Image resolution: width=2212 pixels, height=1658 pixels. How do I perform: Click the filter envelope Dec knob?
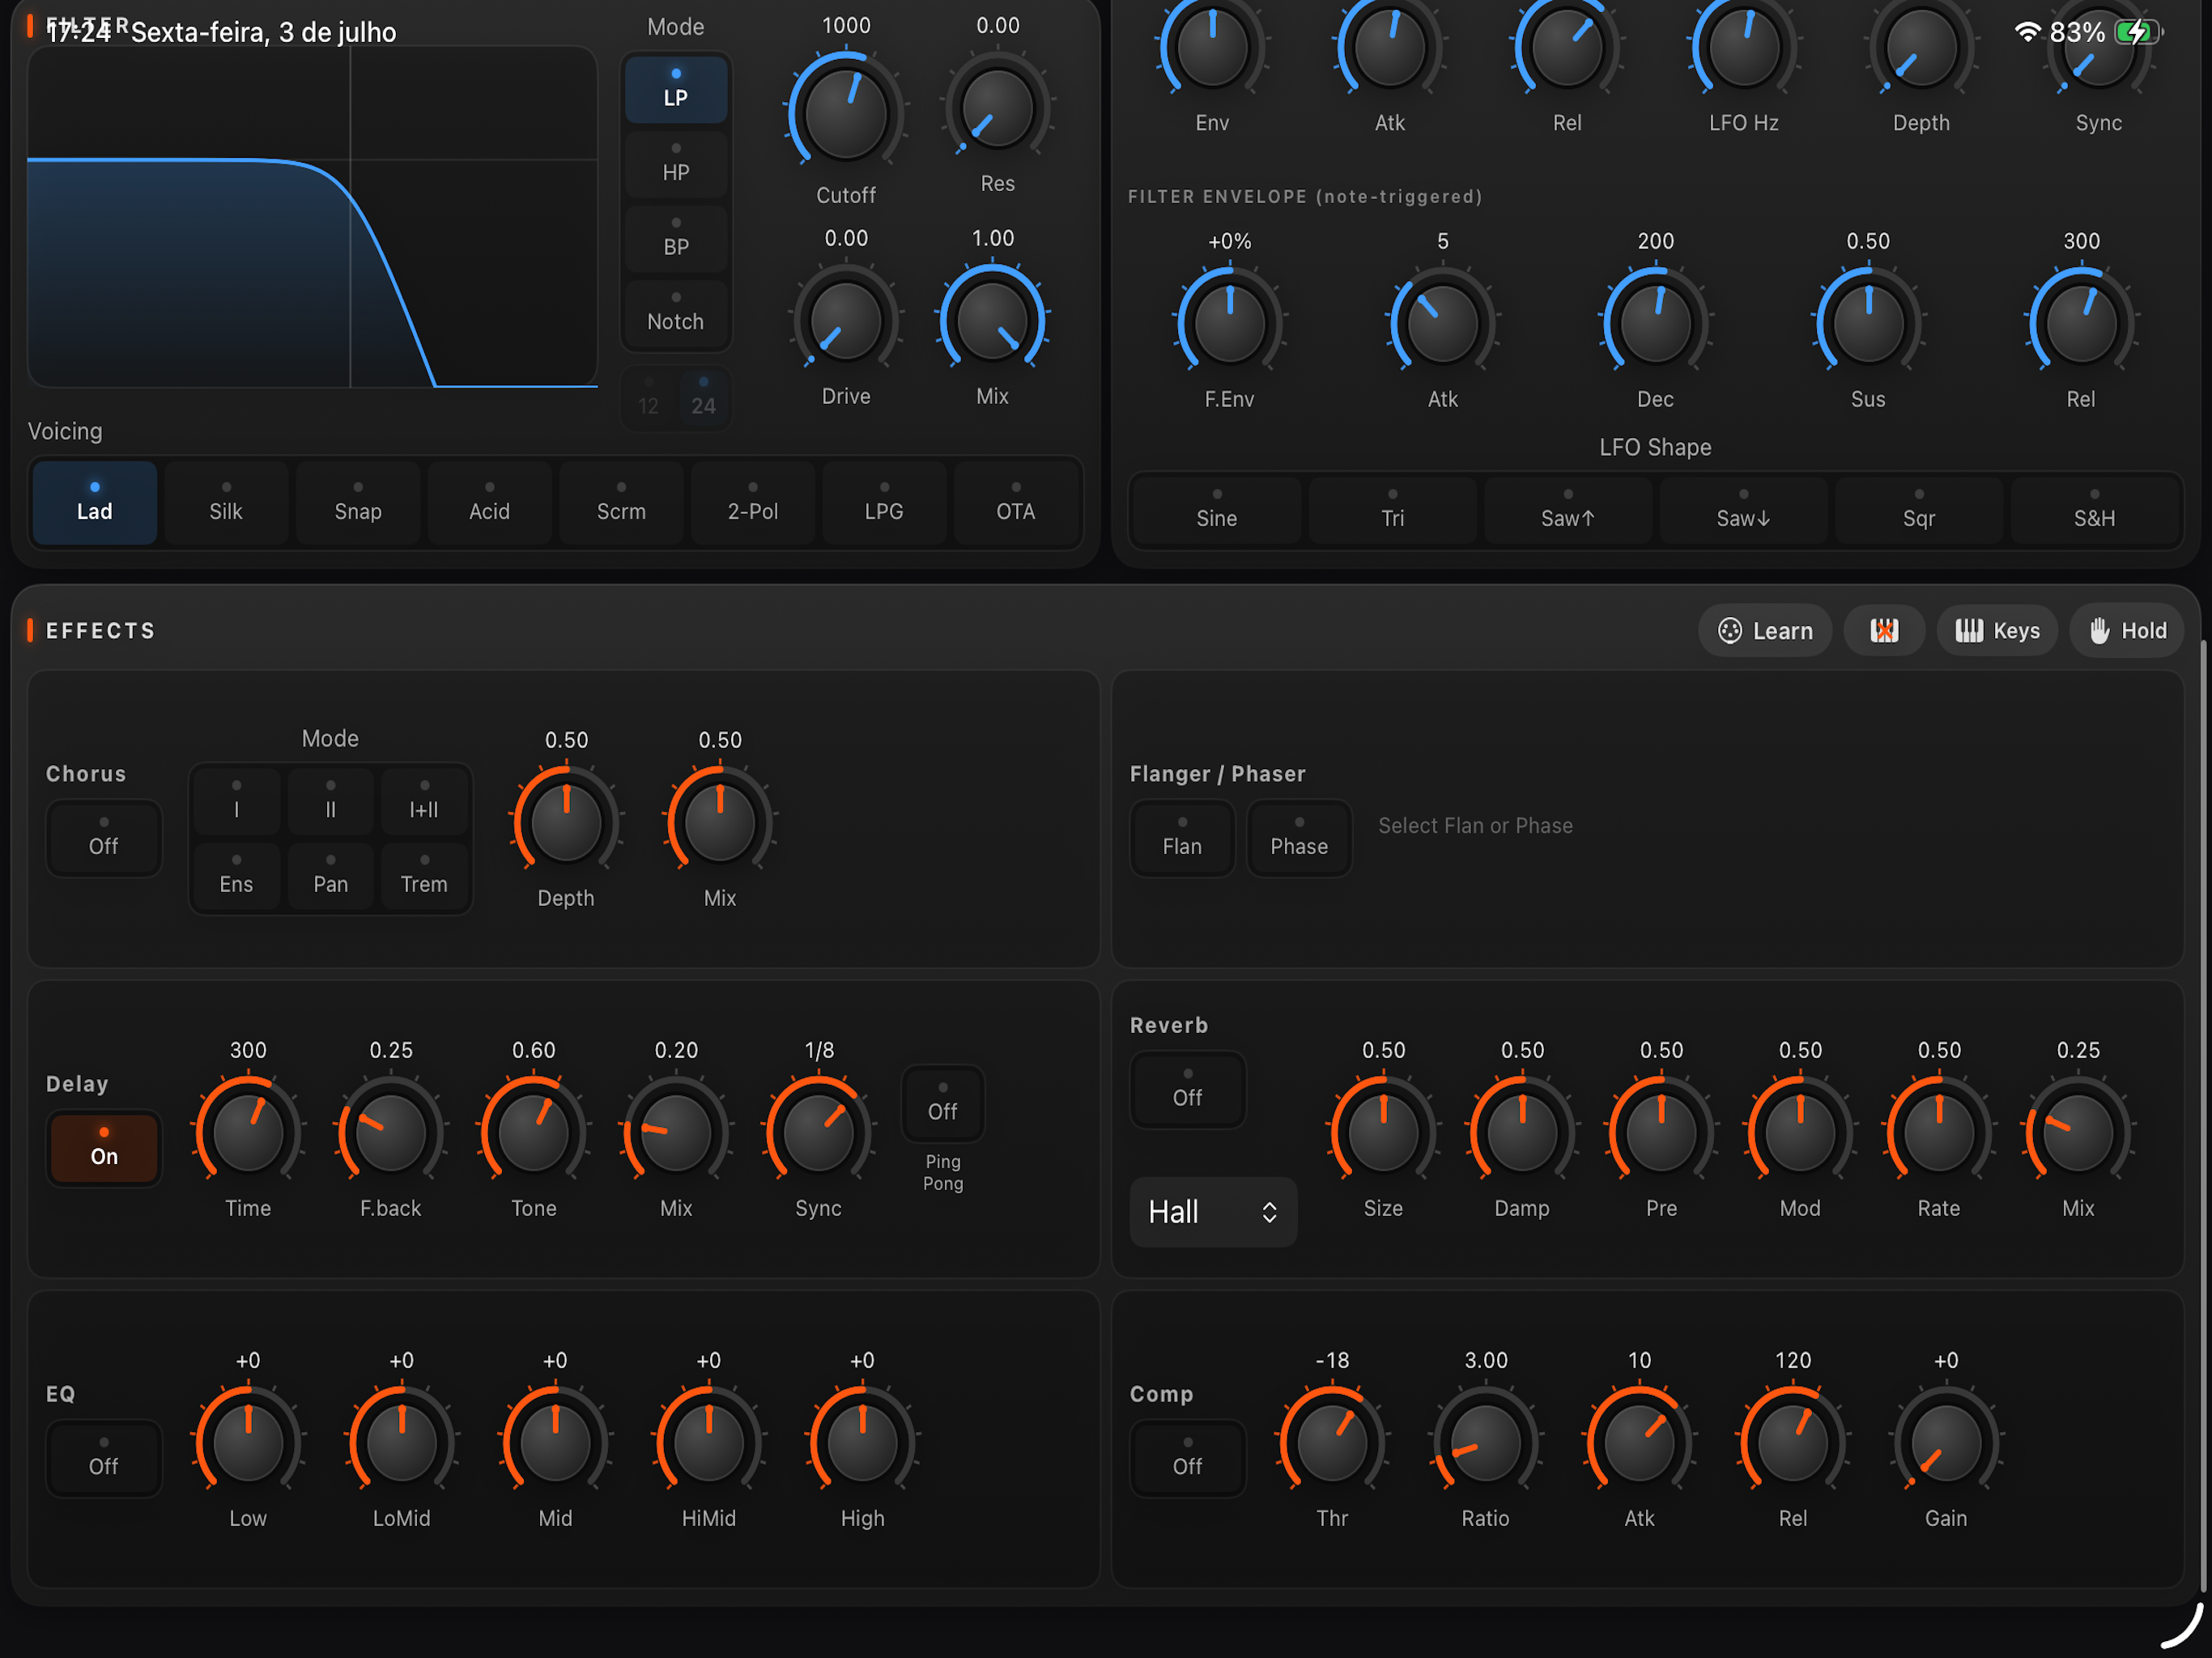point(1656,324)
